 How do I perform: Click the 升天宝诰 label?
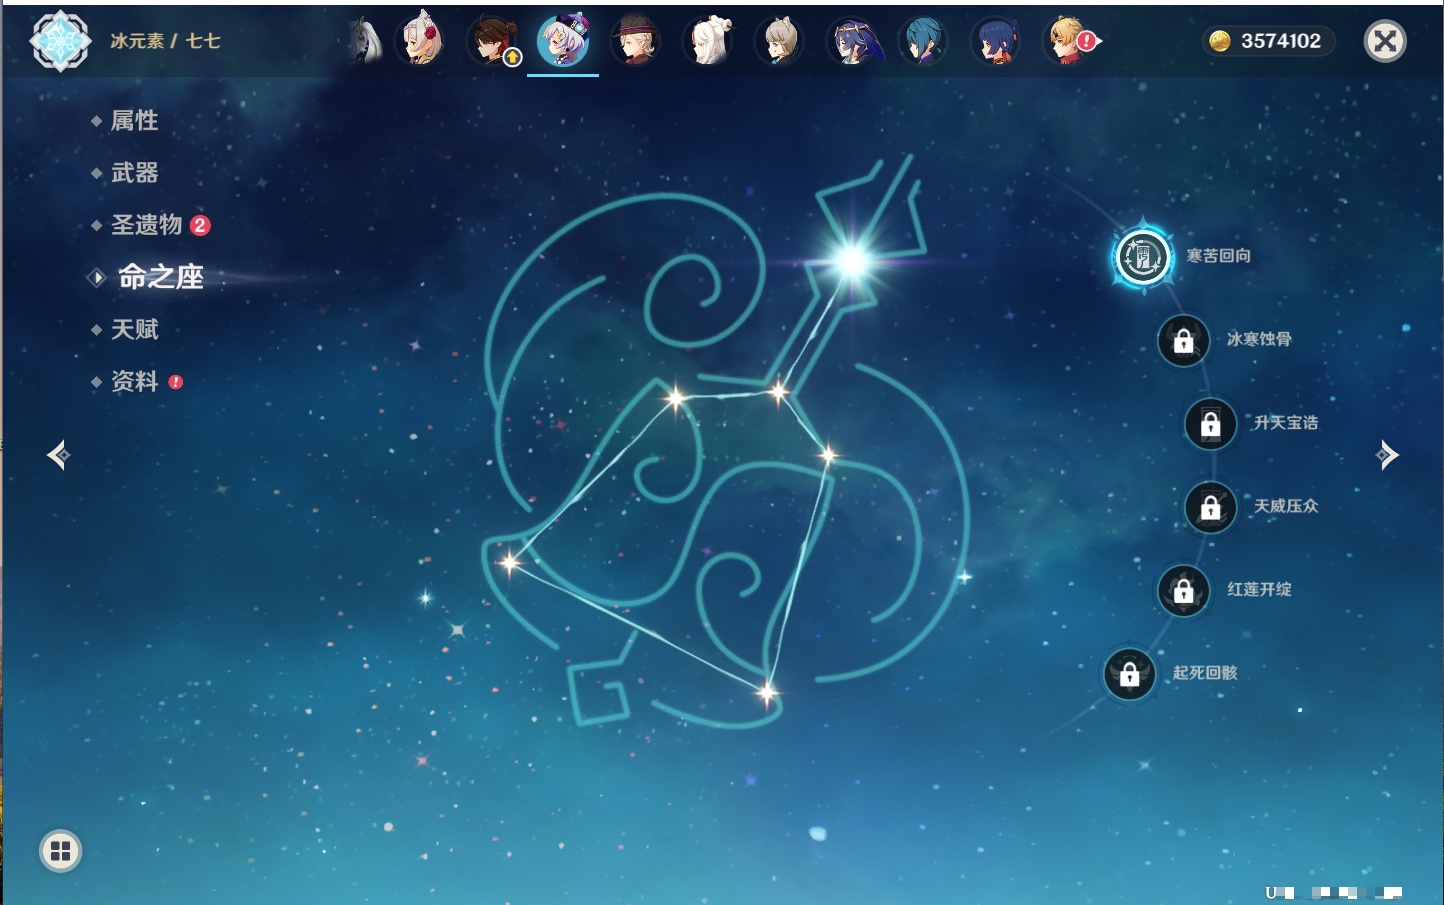tap(1286, 423)
